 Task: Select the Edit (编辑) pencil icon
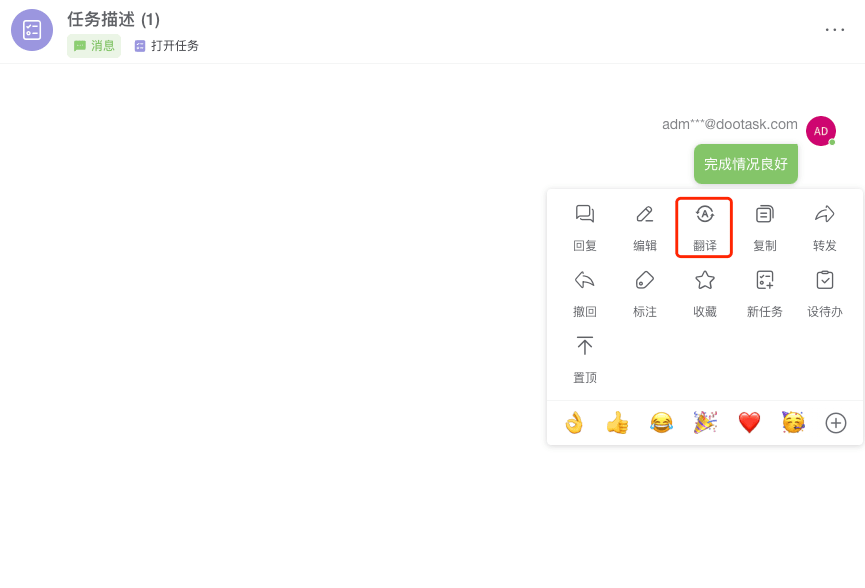644,214
